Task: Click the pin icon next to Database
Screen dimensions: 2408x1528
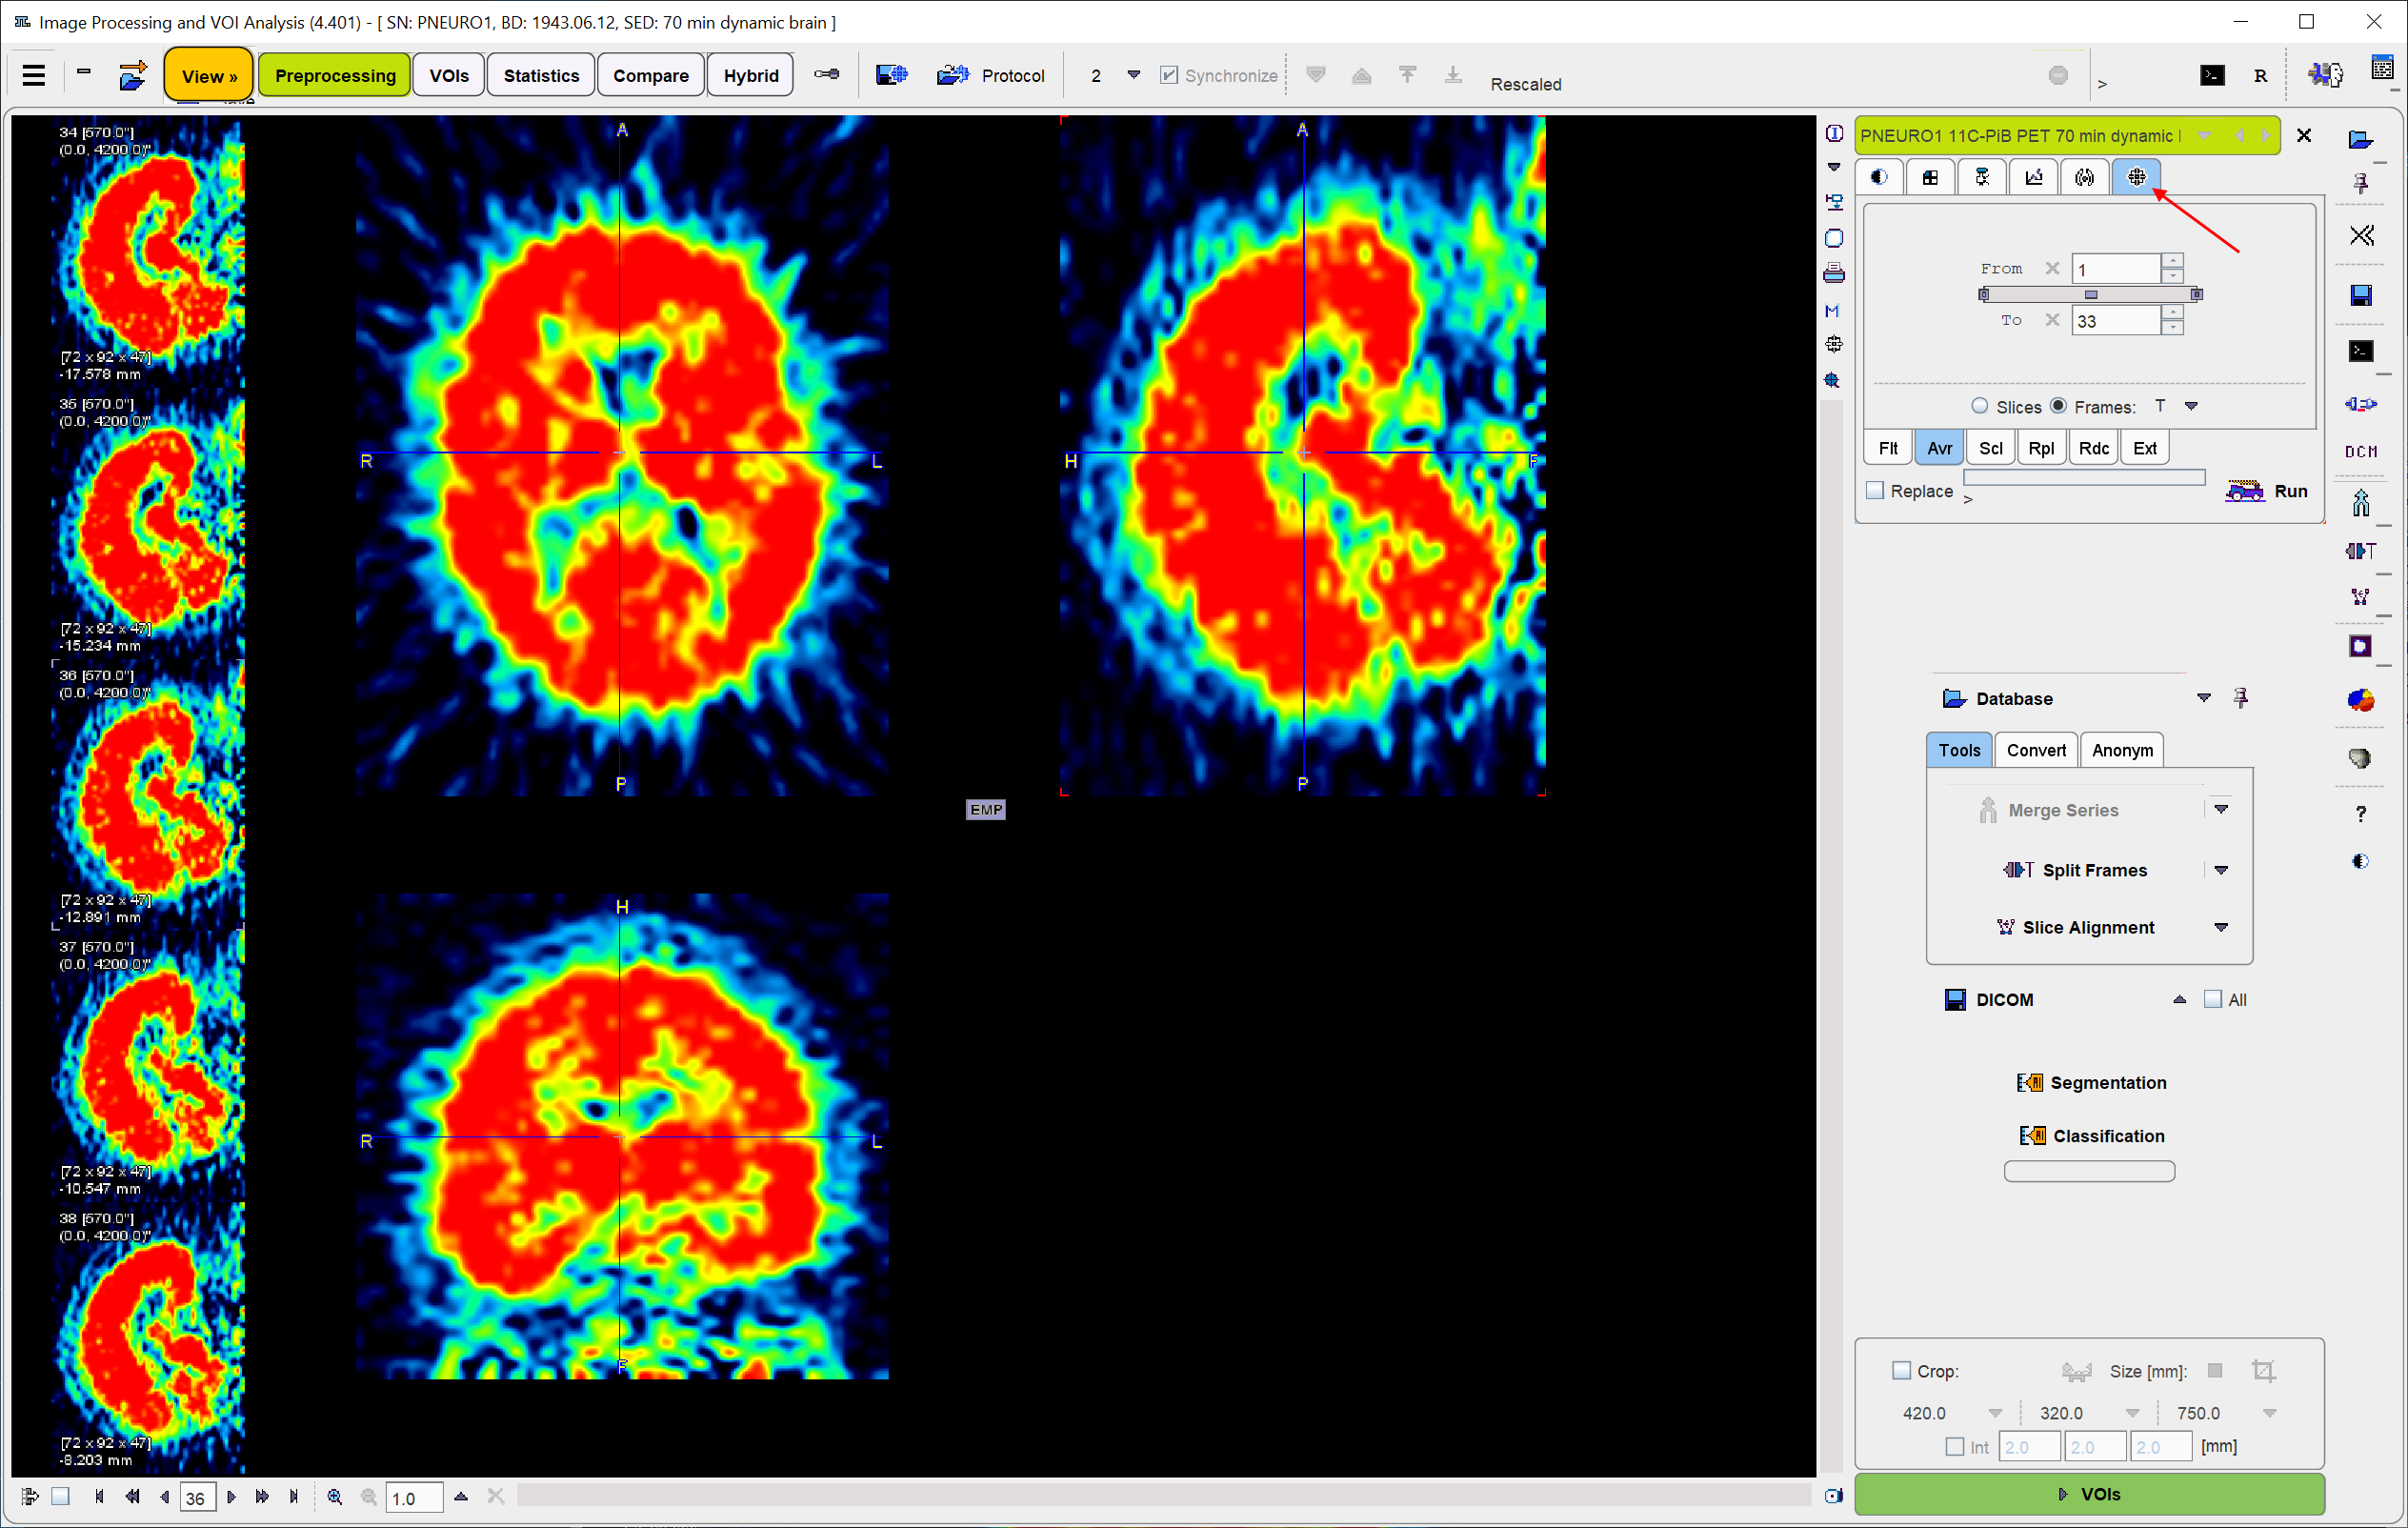Action: 2241,698
